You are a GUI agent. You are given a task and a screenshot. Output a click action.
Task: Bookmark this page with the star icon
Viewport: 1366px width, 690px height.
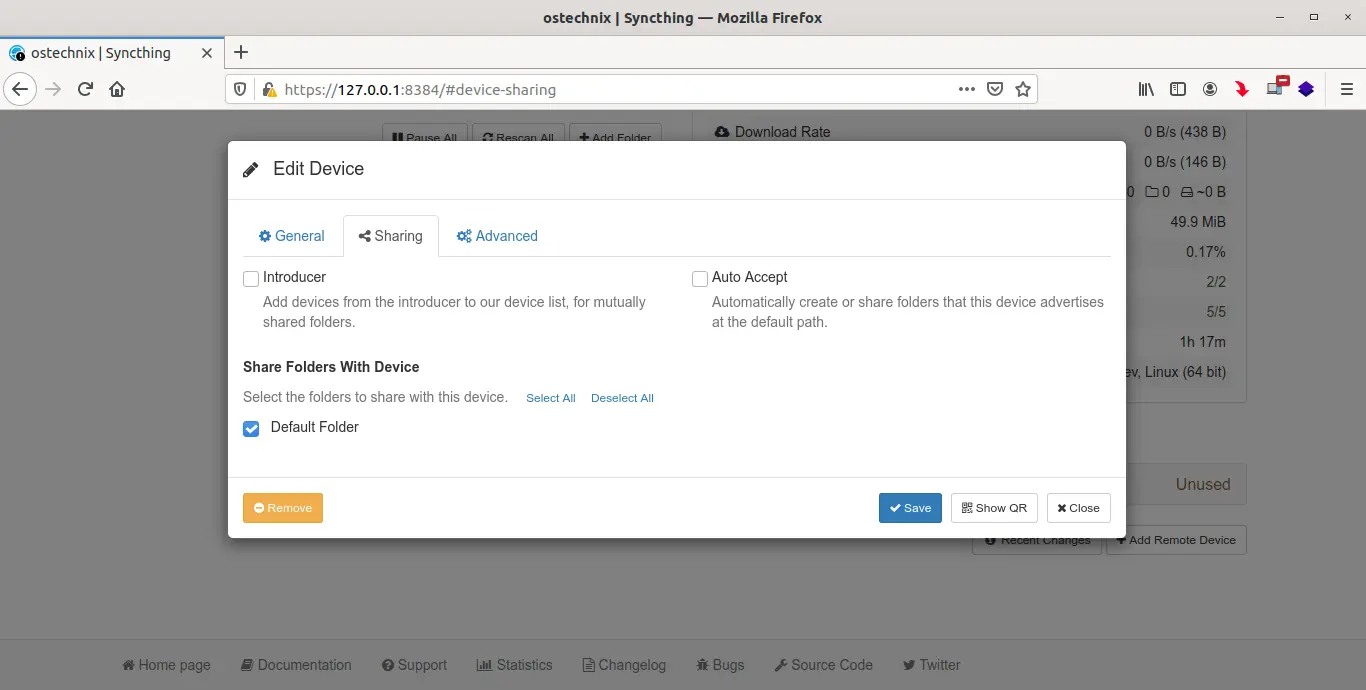coord(1022,89)
